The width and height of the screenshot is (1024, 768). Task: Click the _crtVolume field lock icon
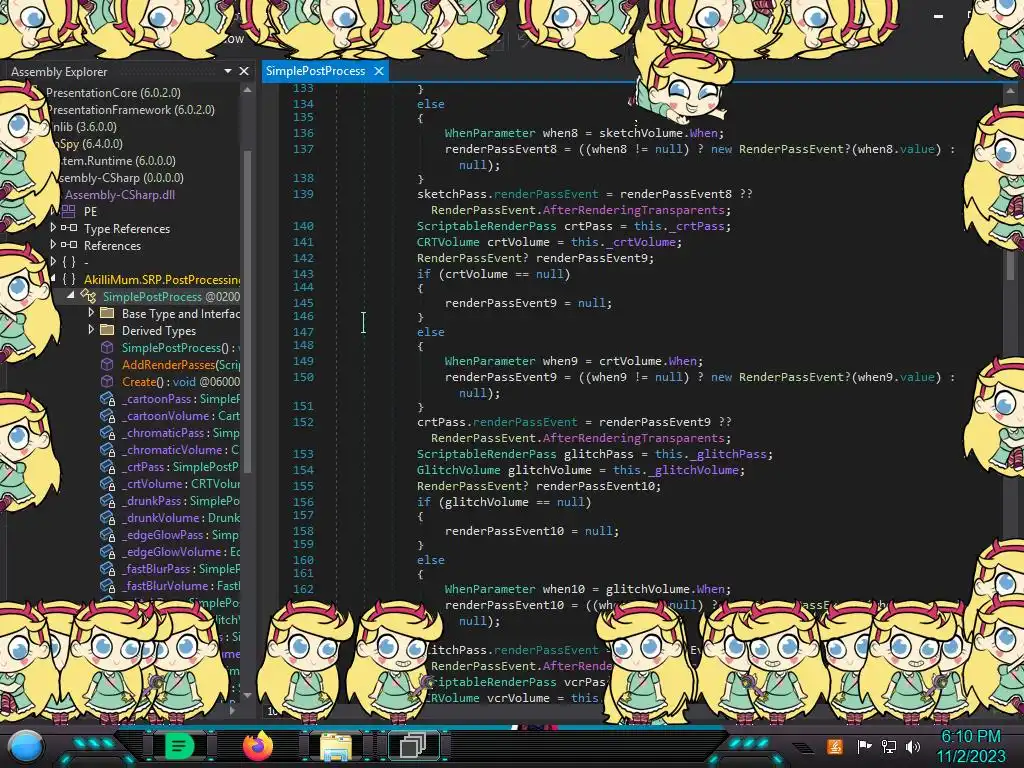pos(107,483)
